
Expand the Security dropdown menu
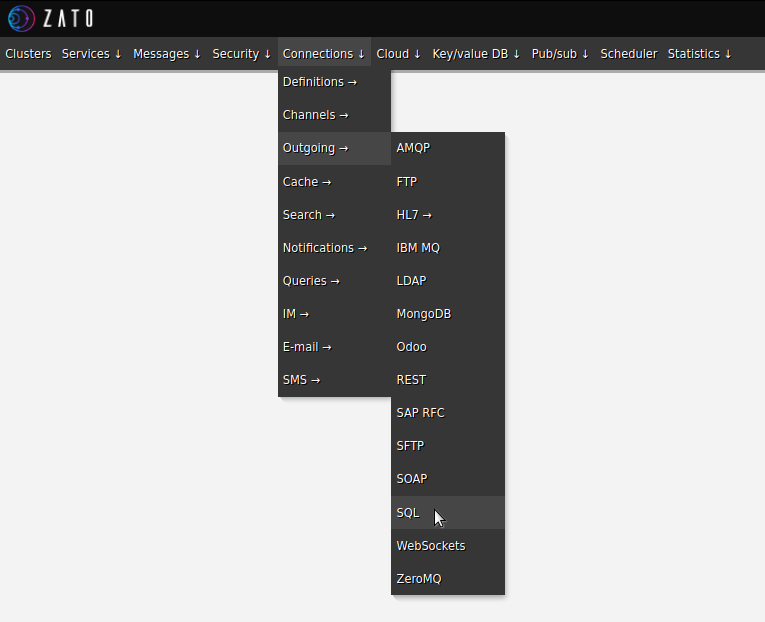tap(242, 54)
